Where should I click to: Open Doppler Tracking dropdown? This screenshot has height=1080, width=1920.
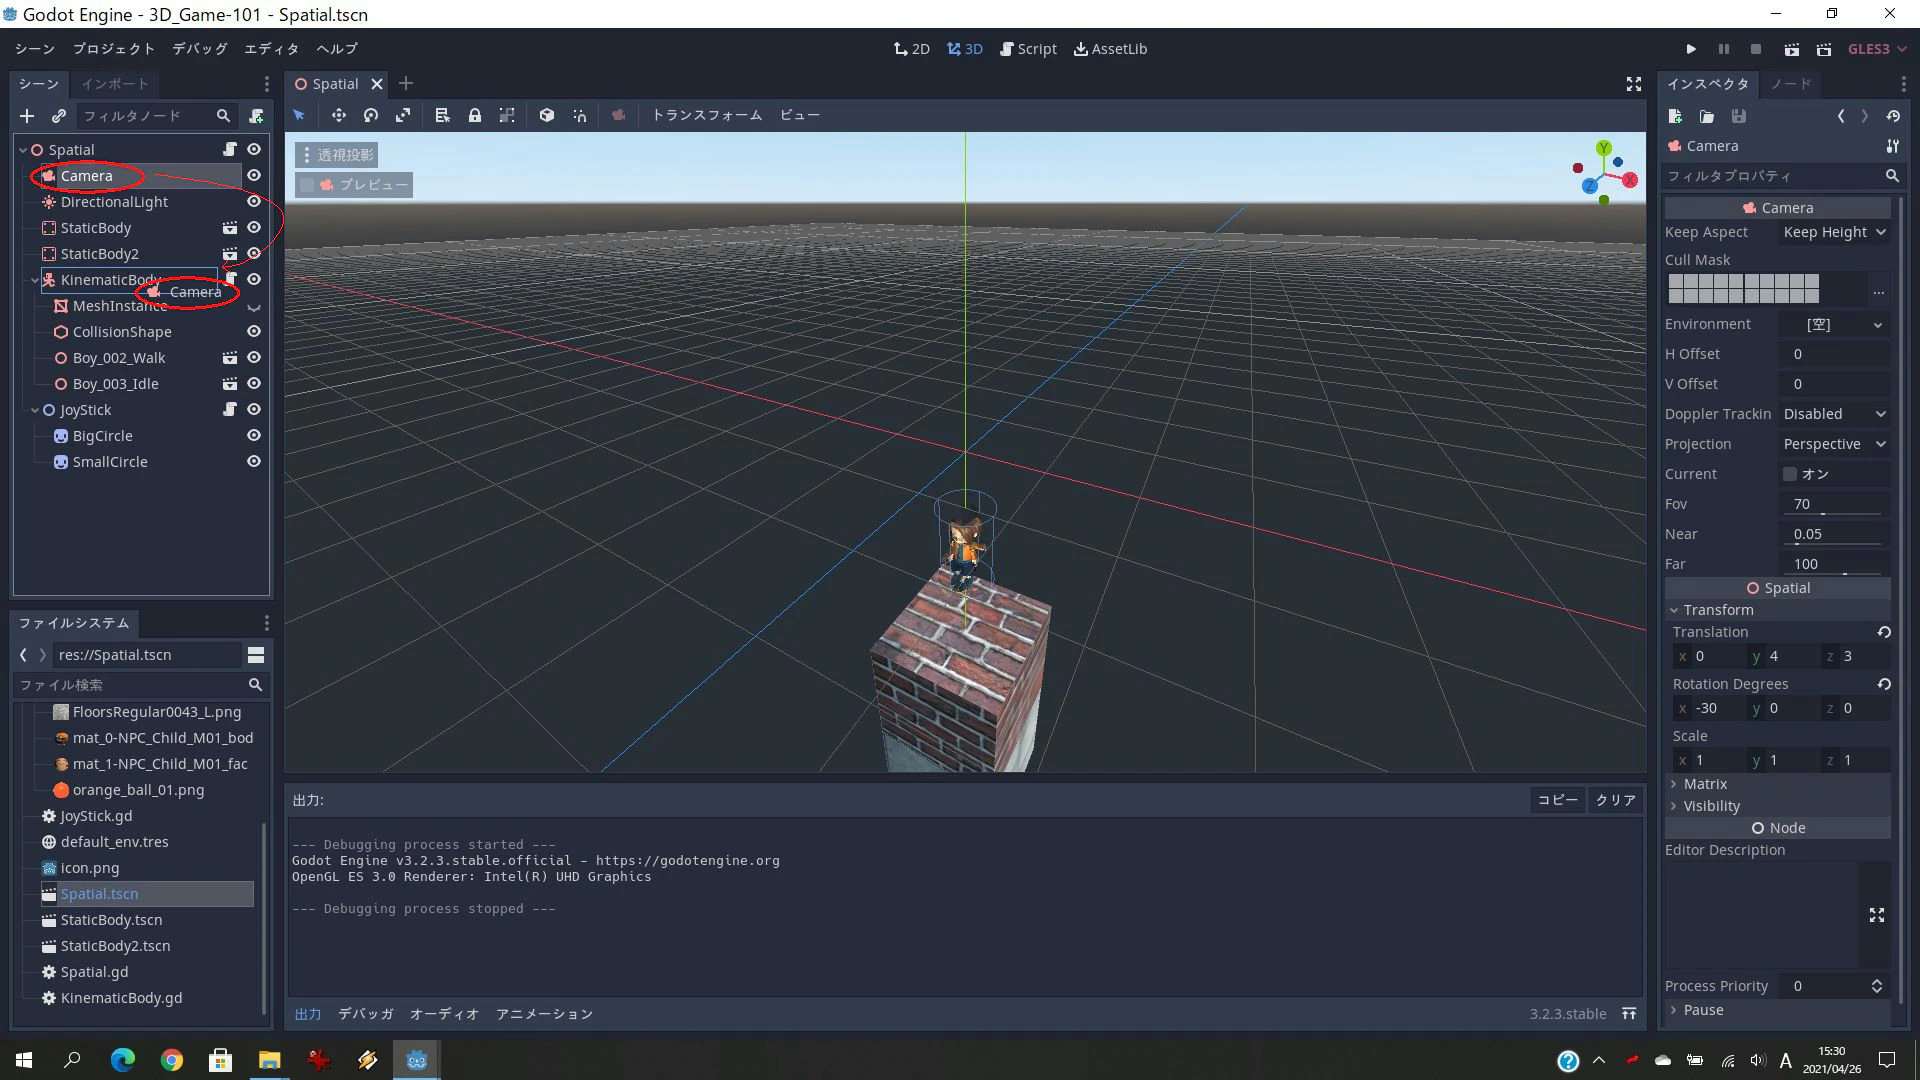coord(1834,414)
